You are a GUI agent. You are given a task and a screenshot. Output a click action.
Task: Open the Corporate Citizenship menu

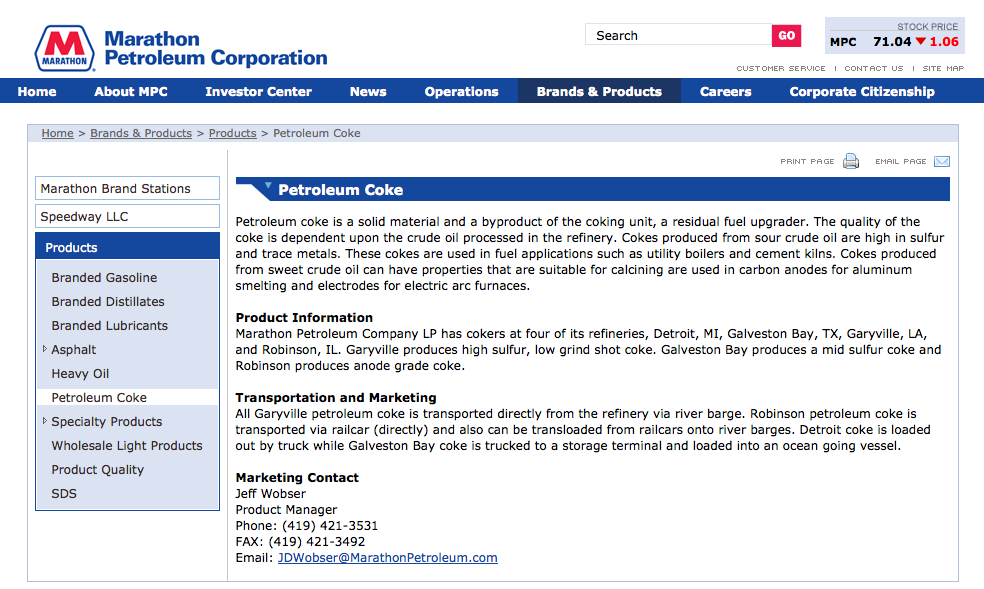pos(862,92)
